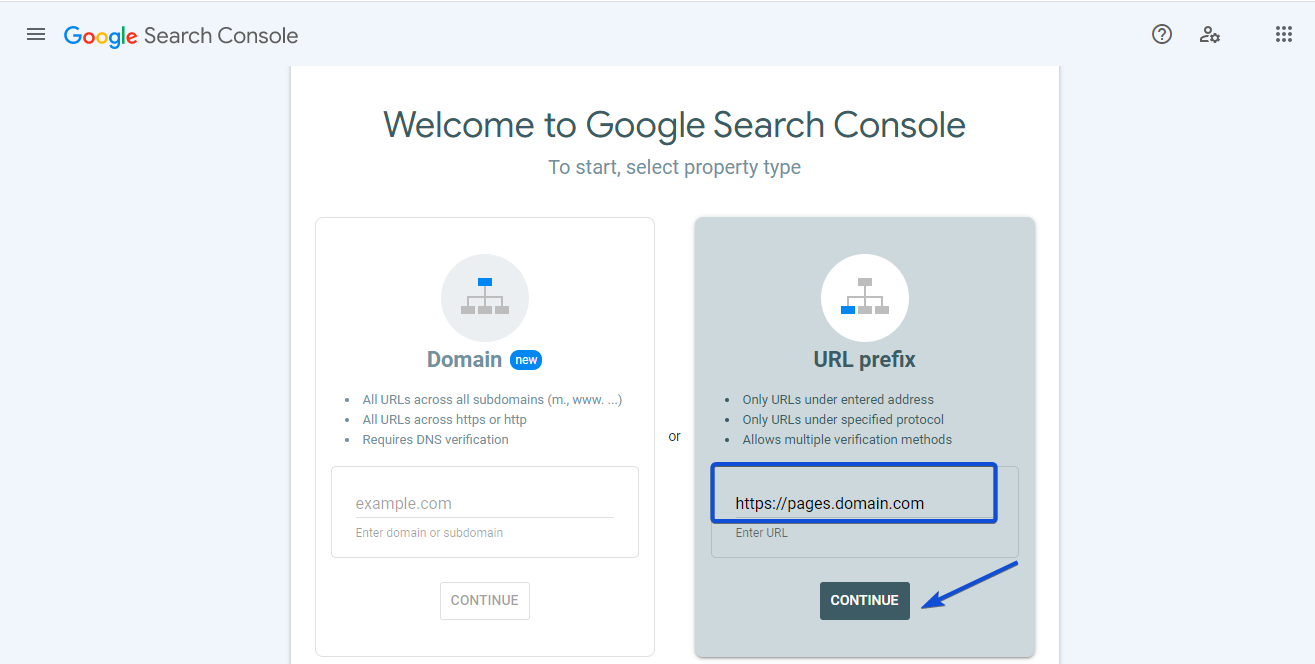Image resolution: width=1315 pixels, height=664 pixels.
Task: Click the 'new' badge beside Domain
Action: (526, 360)
